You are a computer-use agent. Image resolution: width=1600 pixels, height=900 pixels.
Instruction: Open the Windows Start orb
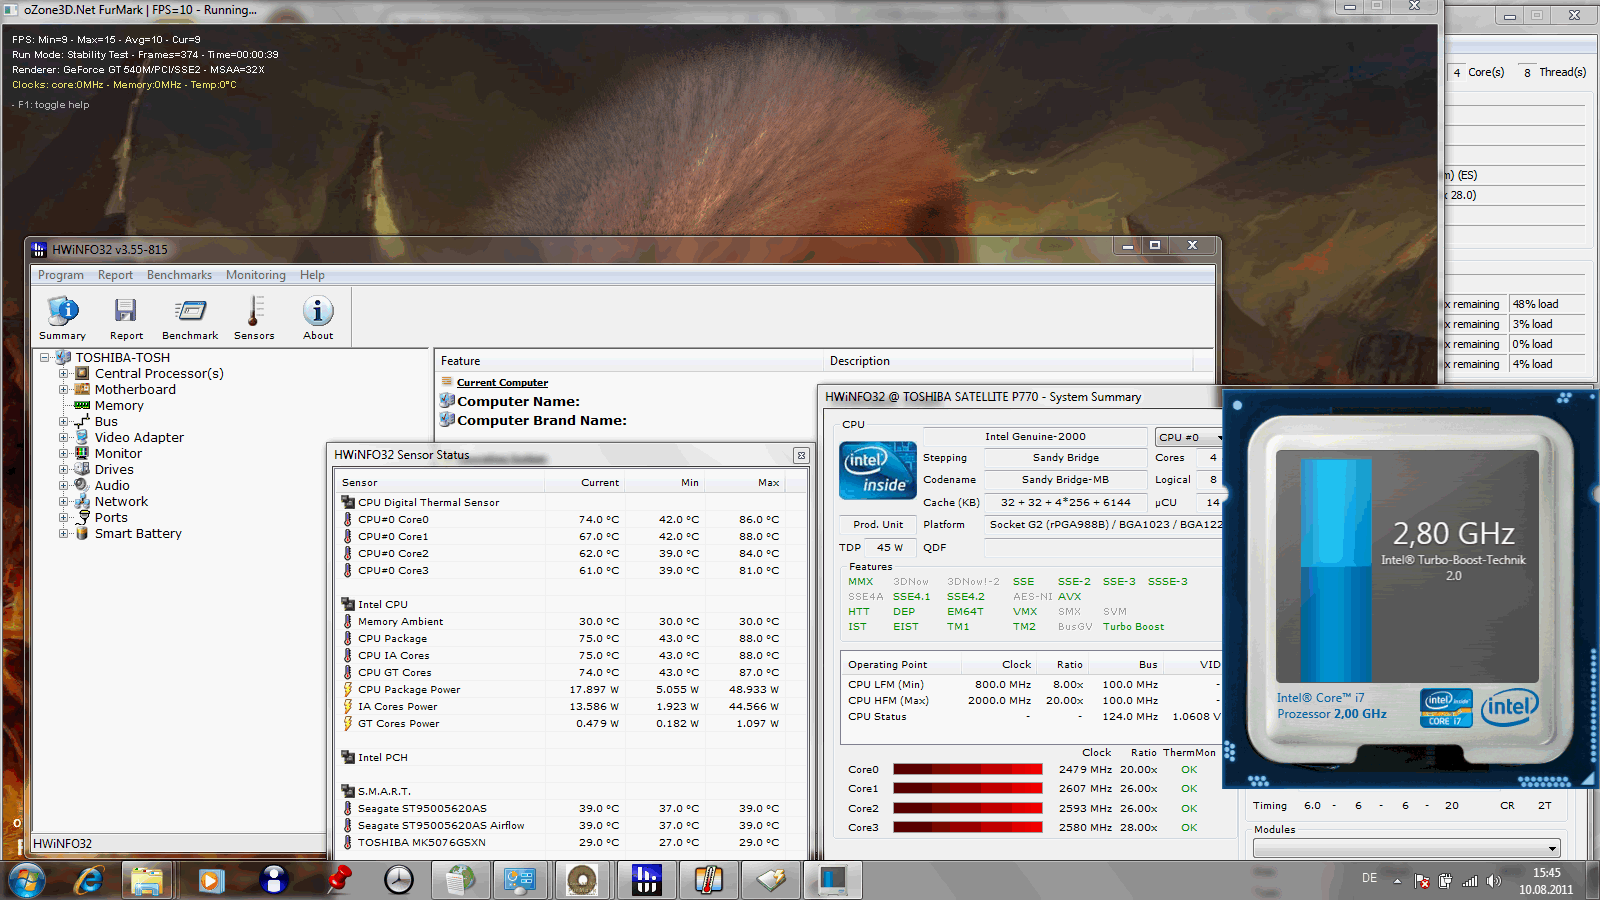tap(27, 880)
